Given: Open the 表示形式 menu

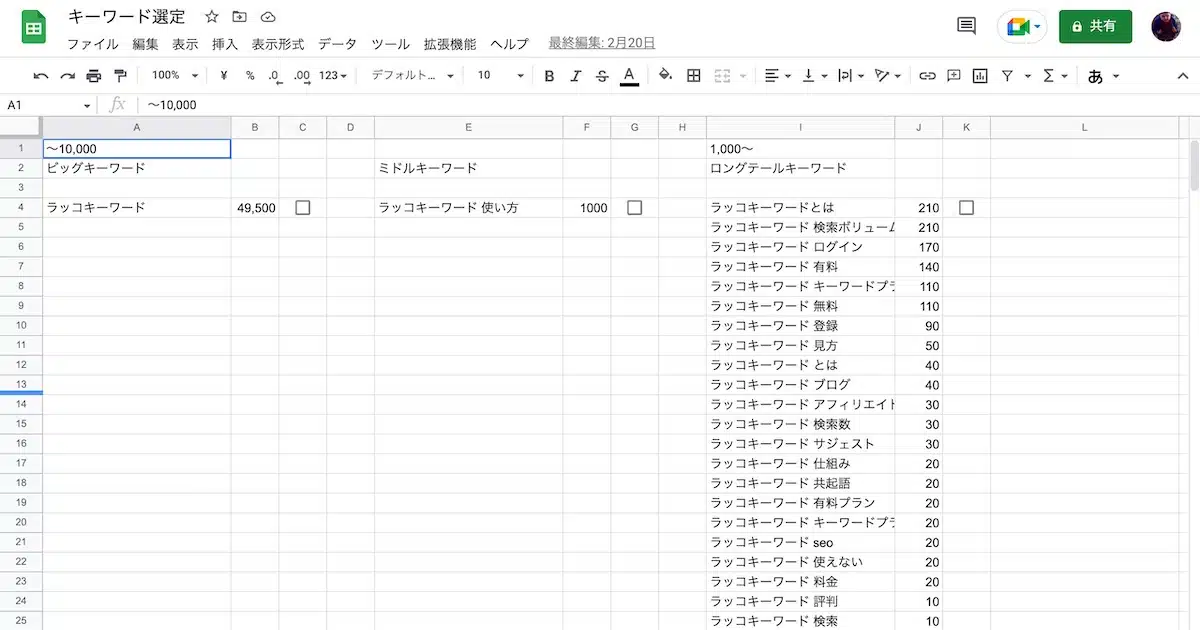Looking at the screenshot, I should coord(278,44).
